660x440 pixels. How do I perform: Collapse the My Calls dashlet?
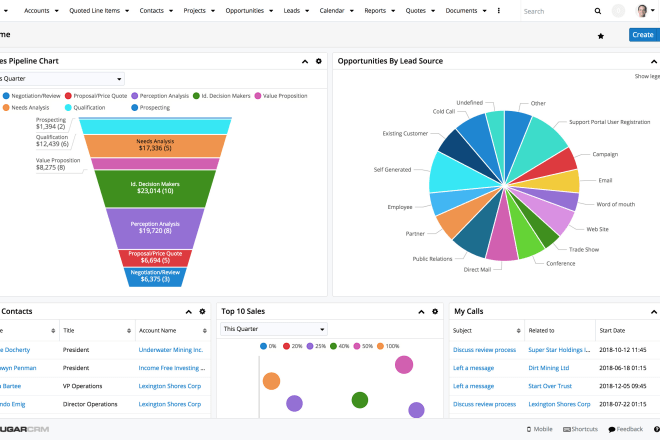click(x=654, y=312)
